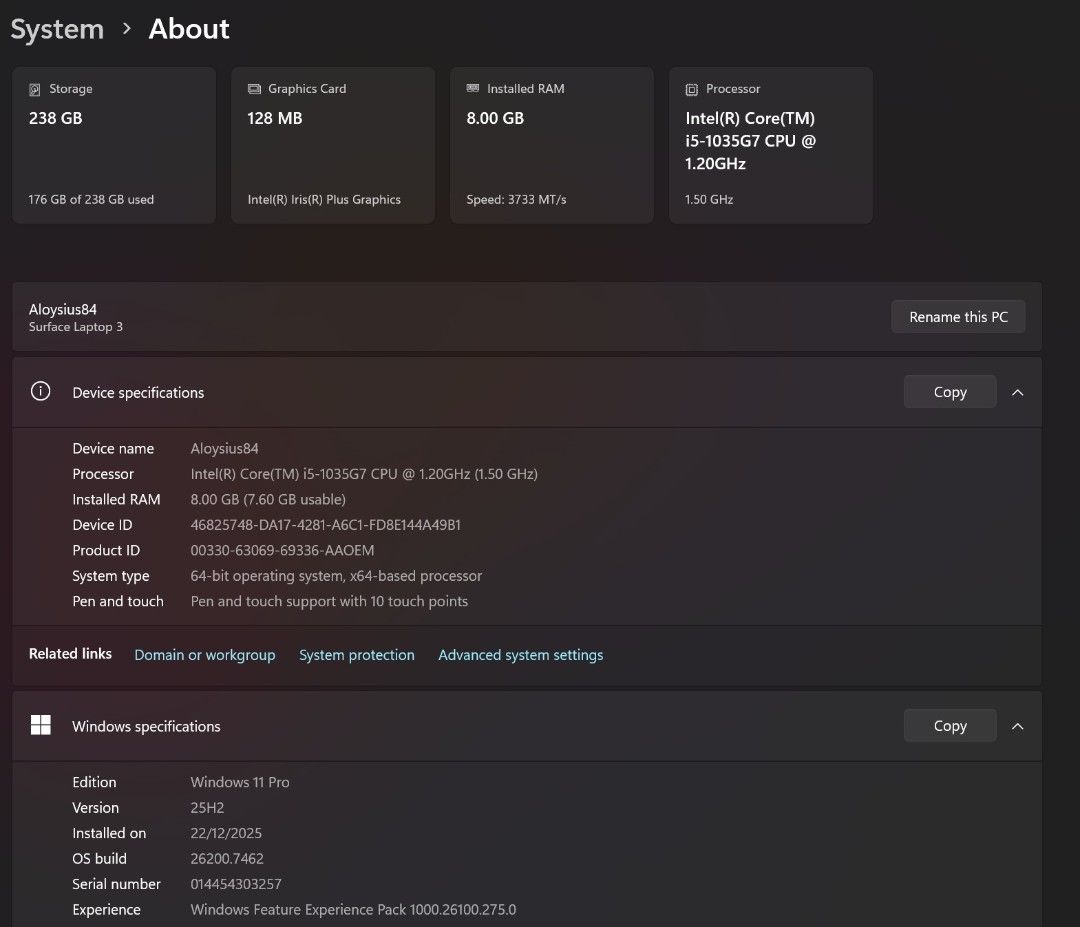Click the Storage card icon
1080x927 pixels.
pyautogui.click(x=34, y=90)
